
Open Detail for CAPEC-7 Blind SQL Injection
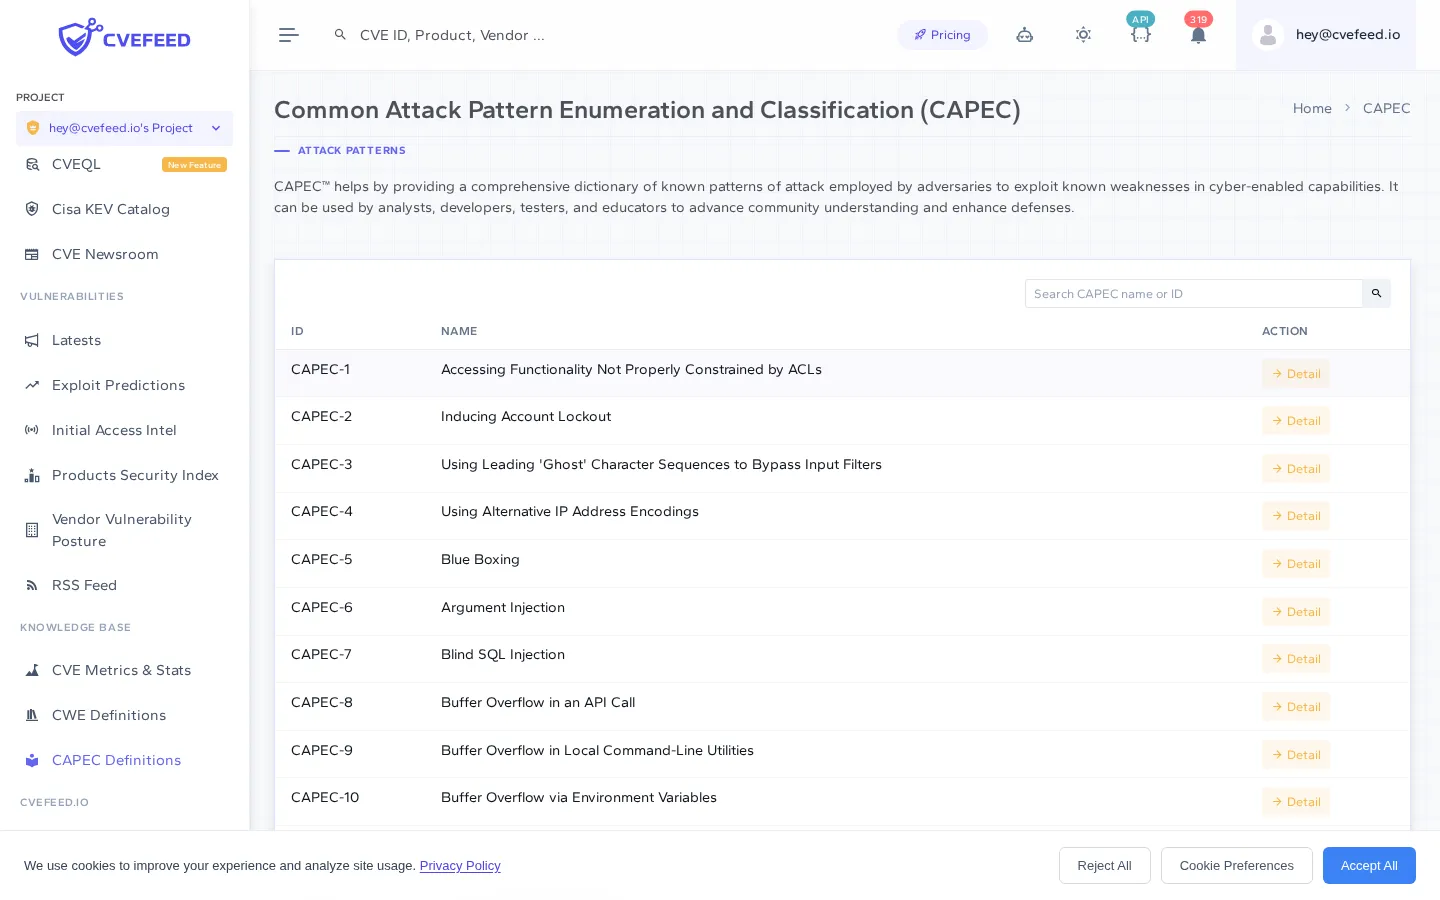(x=1296, y=659)
